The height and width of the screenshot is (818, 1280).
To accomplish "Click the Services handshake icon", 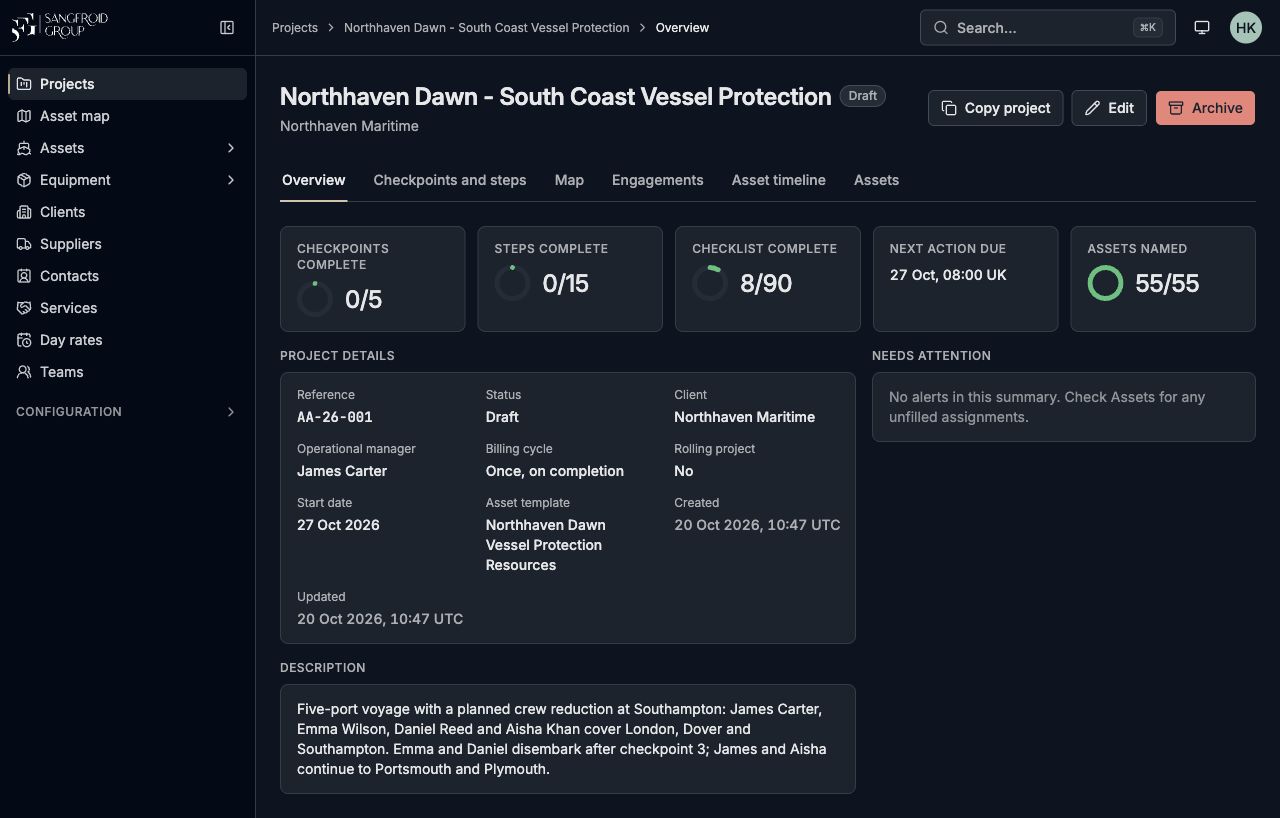I will 24,308.
